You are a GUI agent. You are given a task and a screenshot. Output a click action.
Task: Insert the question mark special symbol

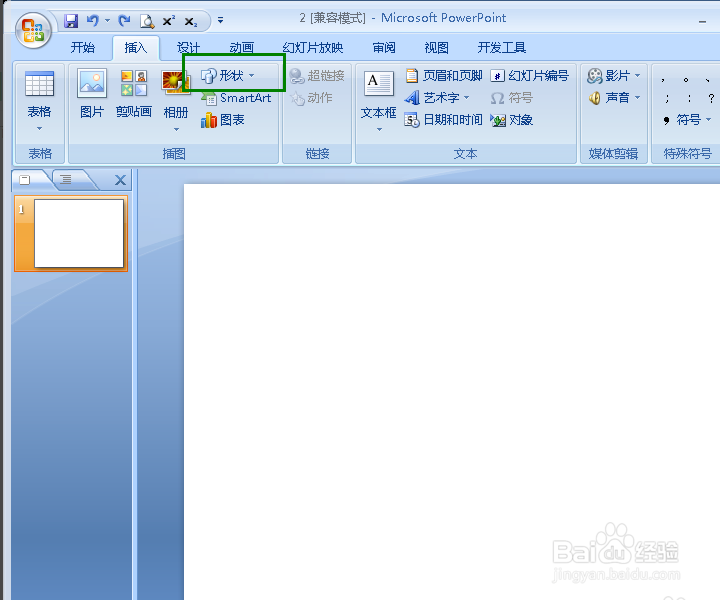point(711,98)
